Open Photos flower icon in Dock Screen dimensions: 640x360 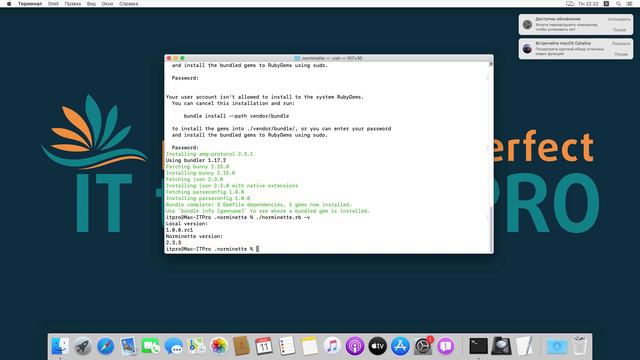pyautogui.click(x=219, y=346)
